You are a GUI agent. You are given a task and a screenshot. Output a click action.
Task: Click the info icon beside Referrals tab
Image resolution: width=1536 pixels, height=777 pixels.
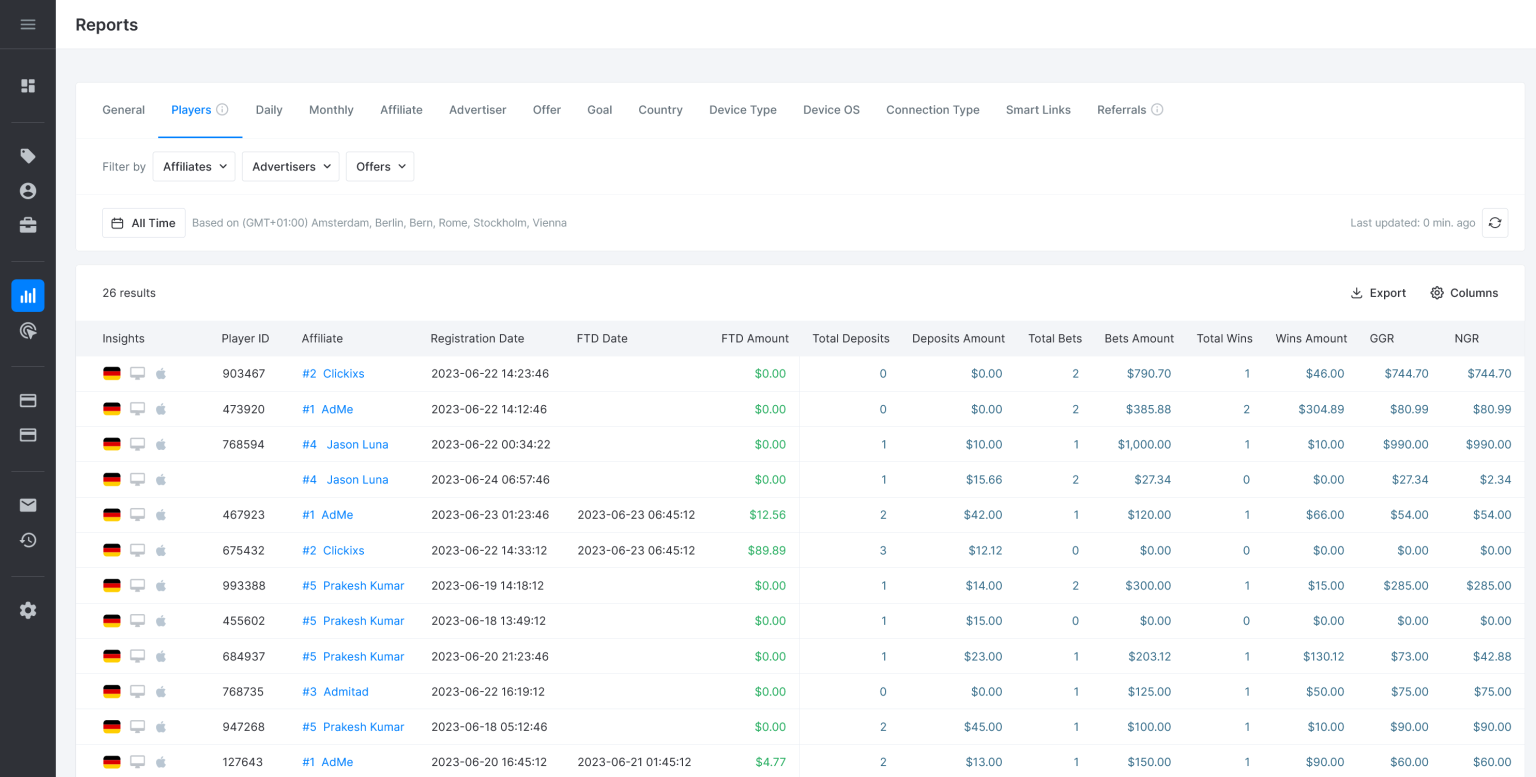point(1157,110)
